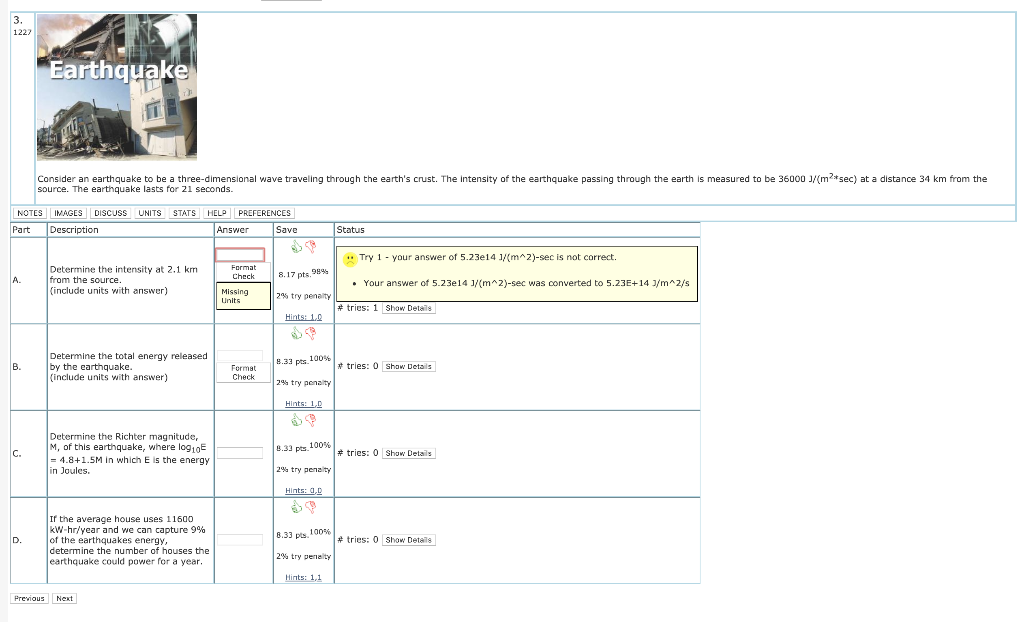Image resolution: width=1024 pixels, height=622 pixels.
Task: Click the red thumbs-down icon for part B
Action: point(311,333)
